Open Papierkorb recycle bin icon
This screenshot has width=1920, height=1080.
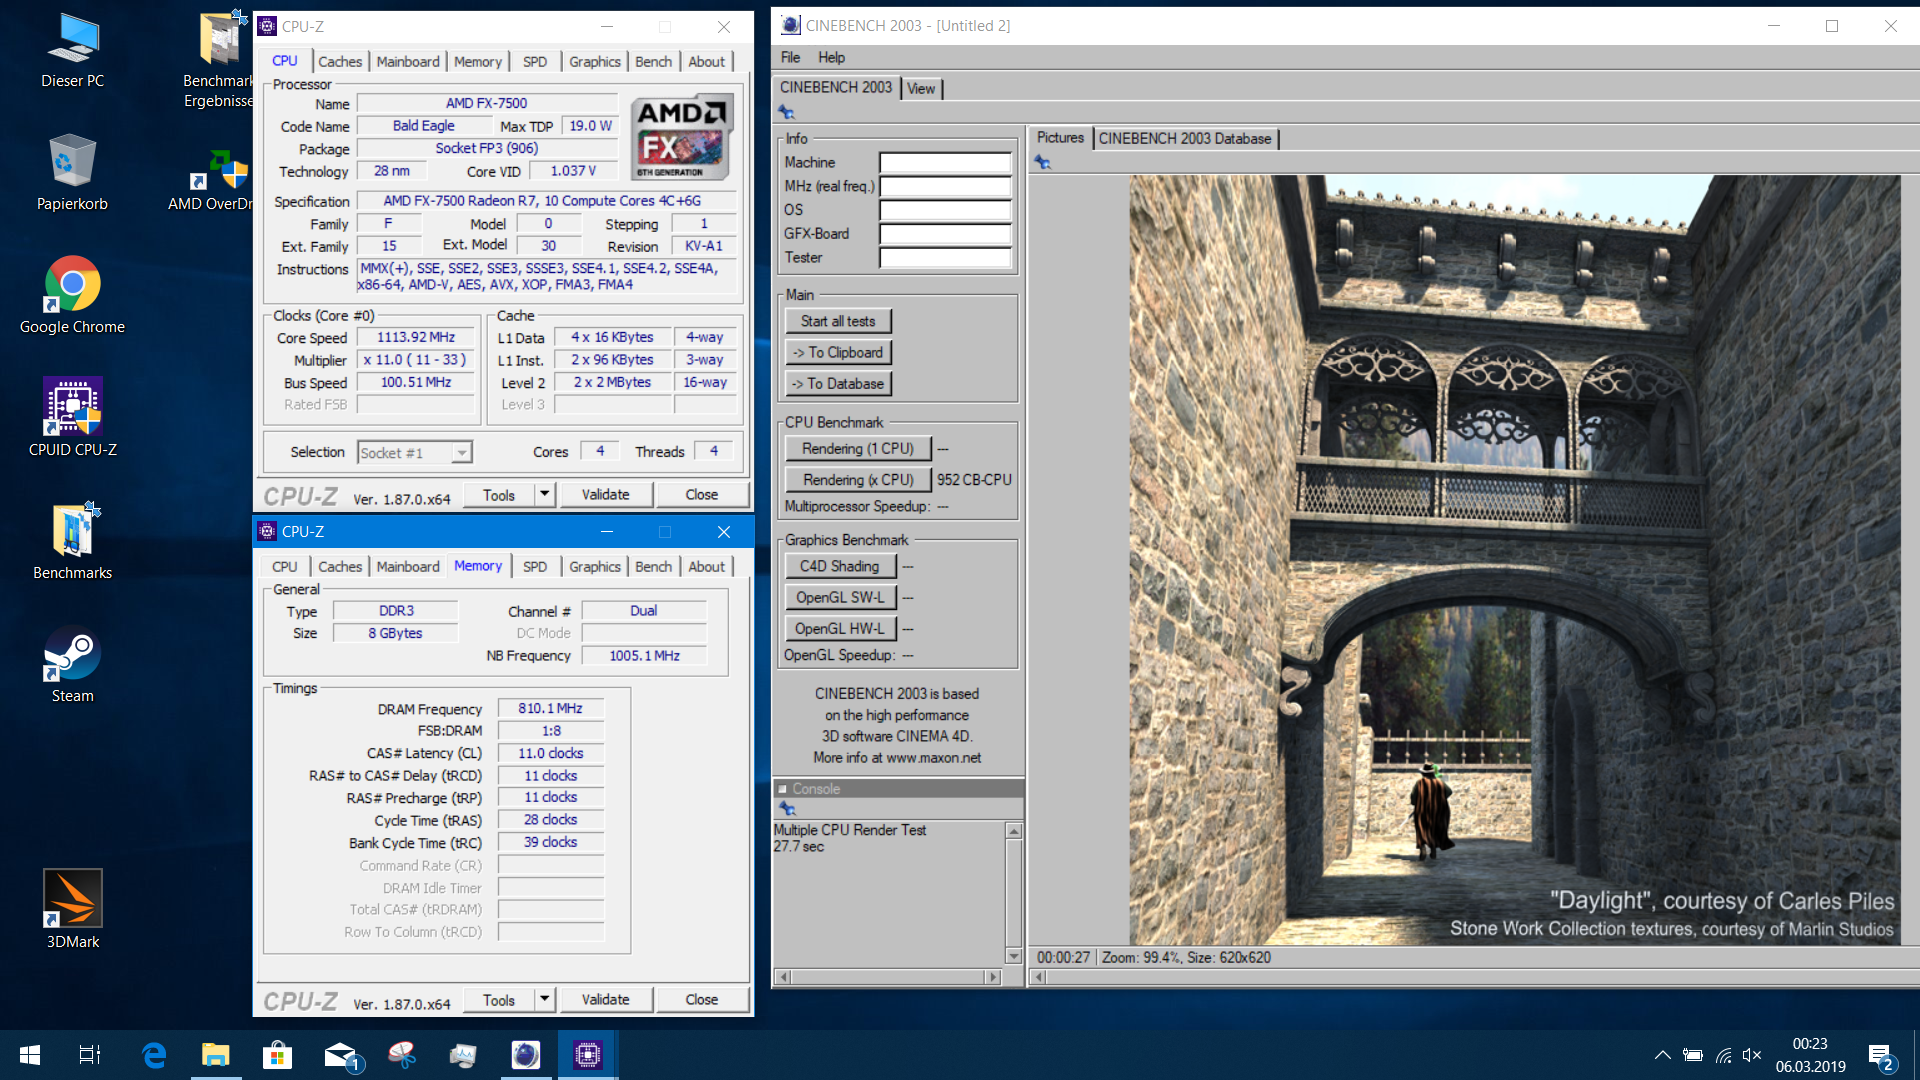(72, 173)
